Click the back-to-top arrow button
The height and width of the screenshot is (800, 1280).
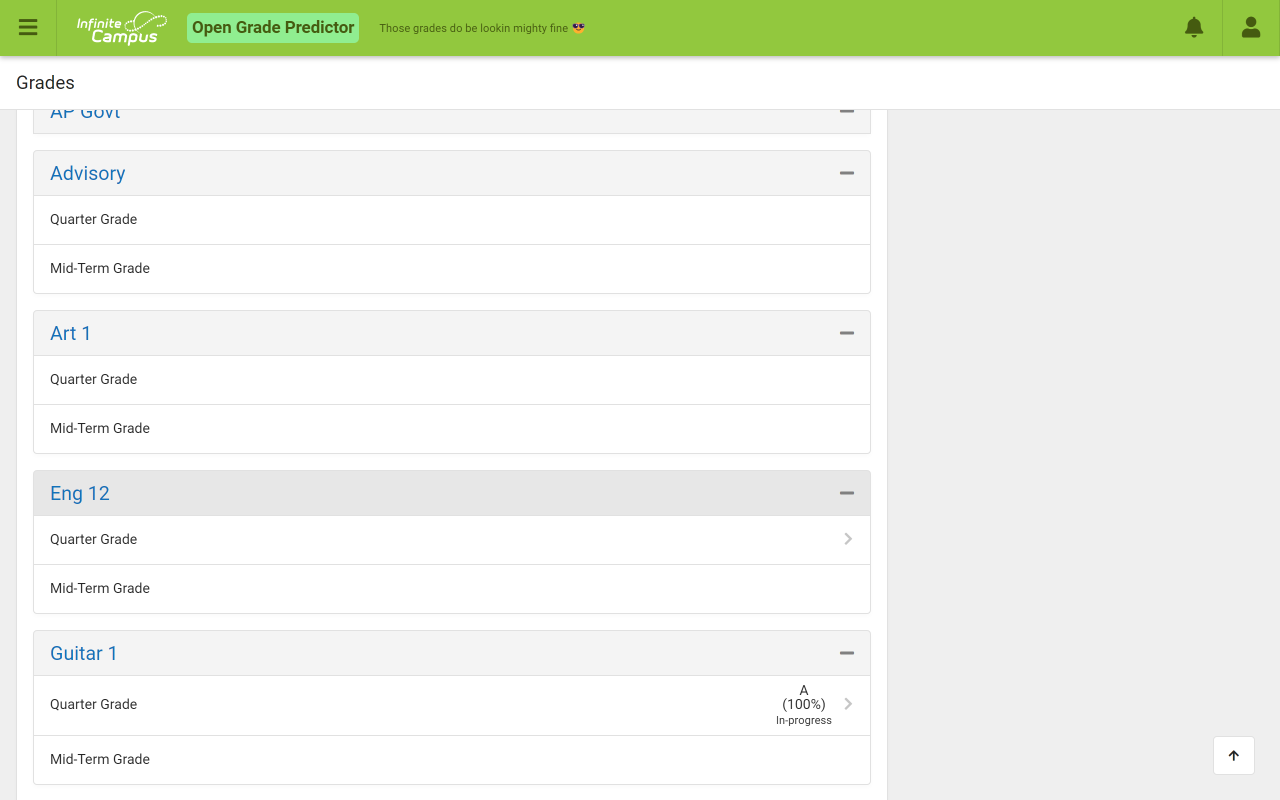[1234, 756]
